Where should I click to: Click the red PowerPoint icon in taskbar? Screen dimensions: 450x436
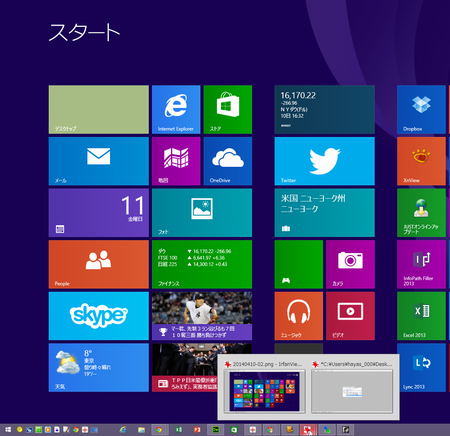tap(197, 430)
